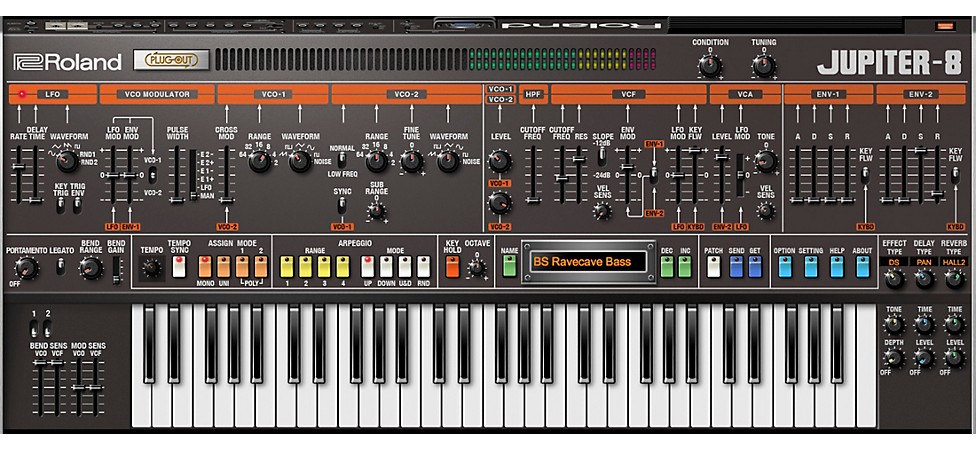
Task: Click the green NAME button
Action: click(510, 266)
